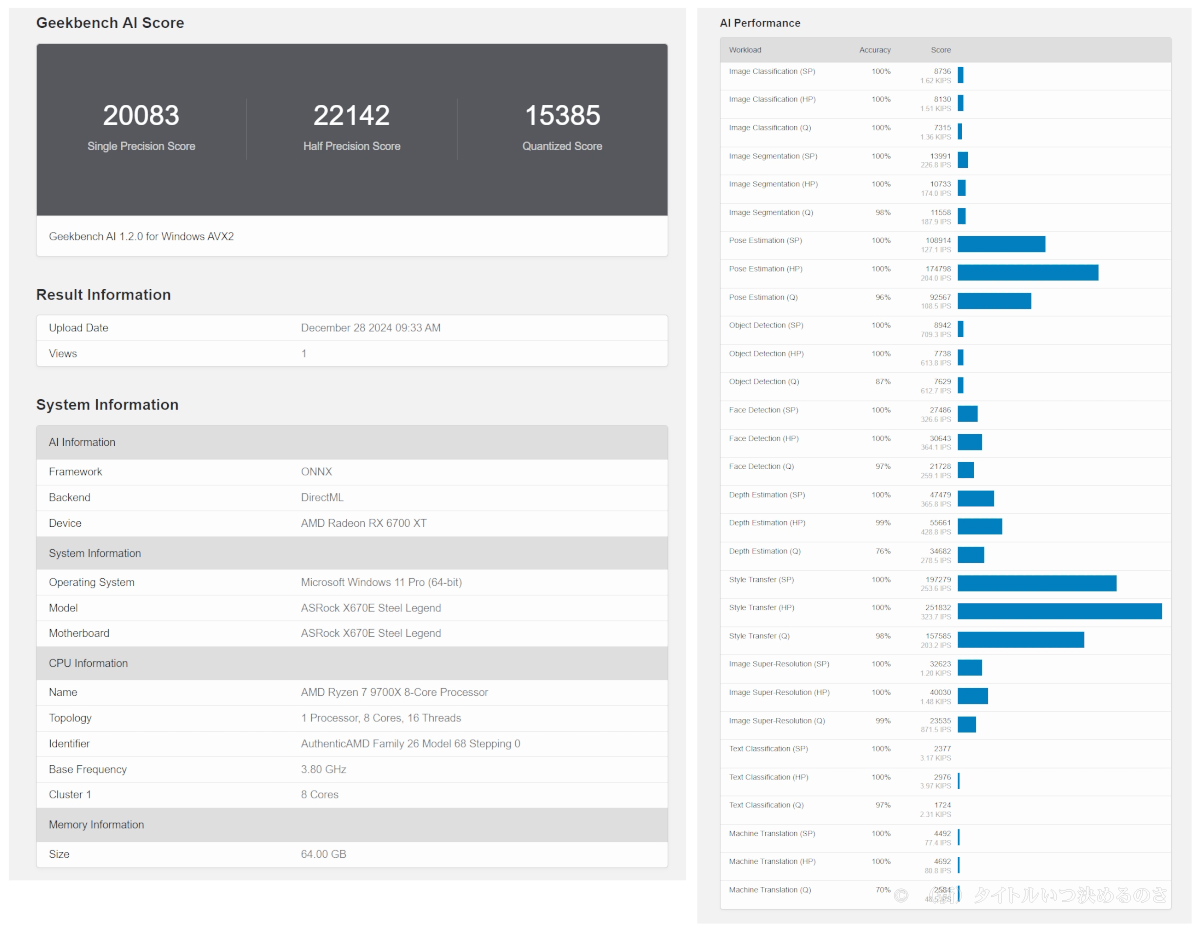Click the Depth Estimation (SP) workload label
The width and height of the screenshot is (1200, 932).
point(767,495)
